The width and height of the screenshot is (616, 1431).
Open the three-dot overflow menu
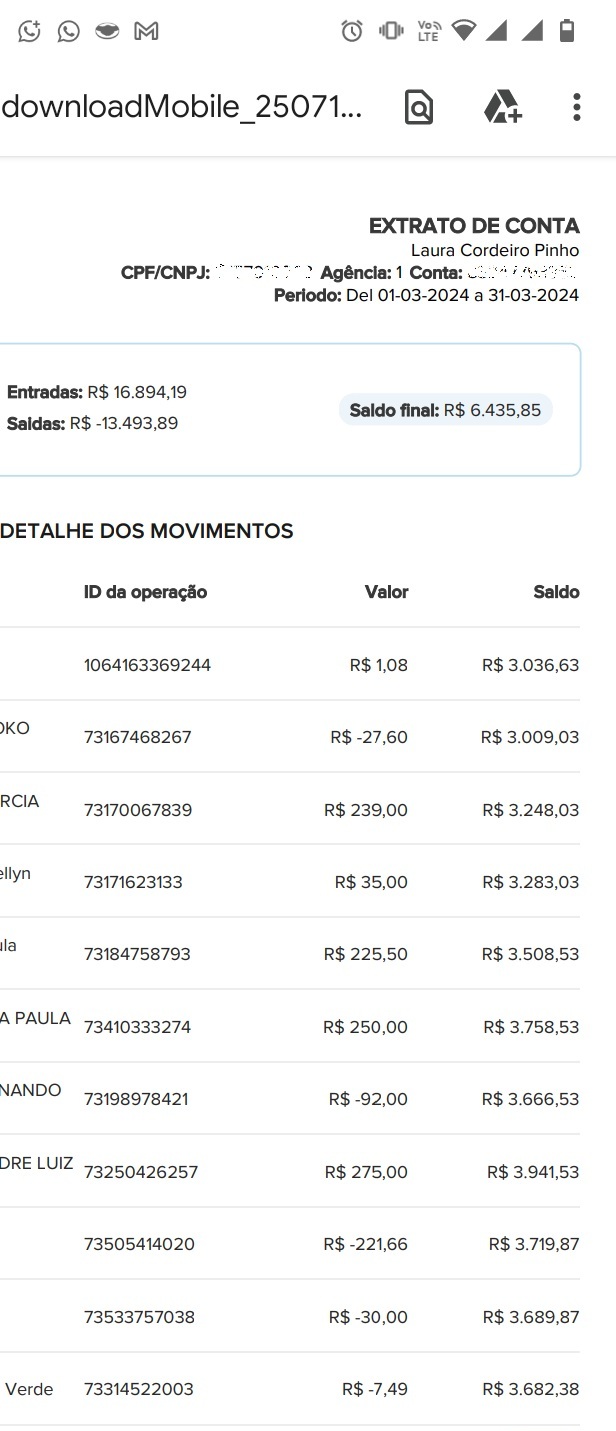click(577, 106)
